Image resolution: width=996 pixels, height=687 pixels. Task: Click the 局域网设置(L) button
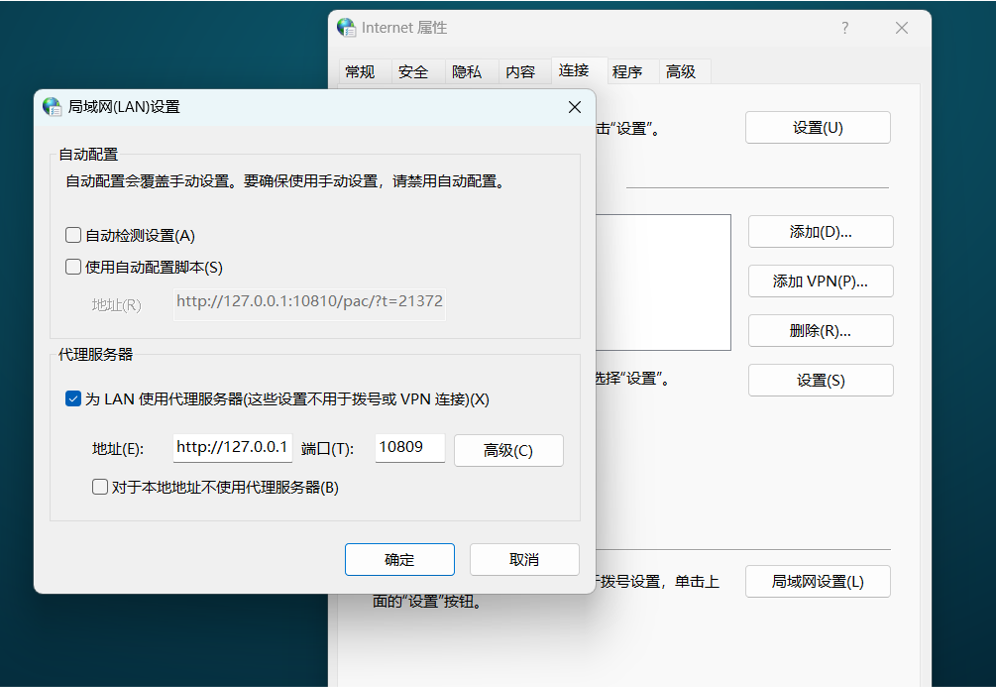[818, 582]
